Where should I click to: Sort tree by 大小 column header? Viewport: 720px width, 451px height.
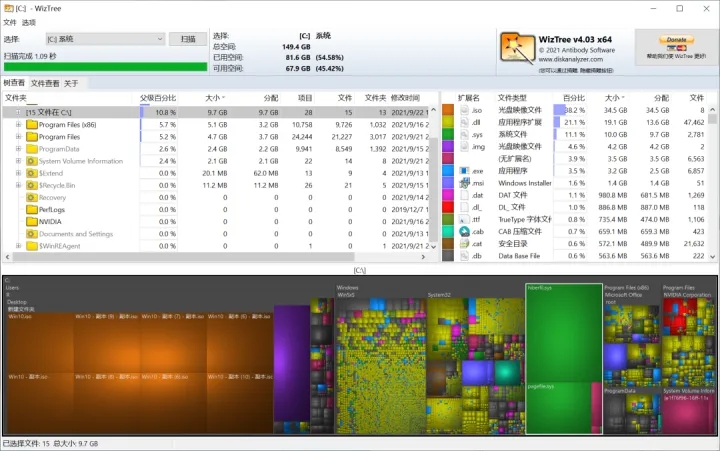point(215,98)
